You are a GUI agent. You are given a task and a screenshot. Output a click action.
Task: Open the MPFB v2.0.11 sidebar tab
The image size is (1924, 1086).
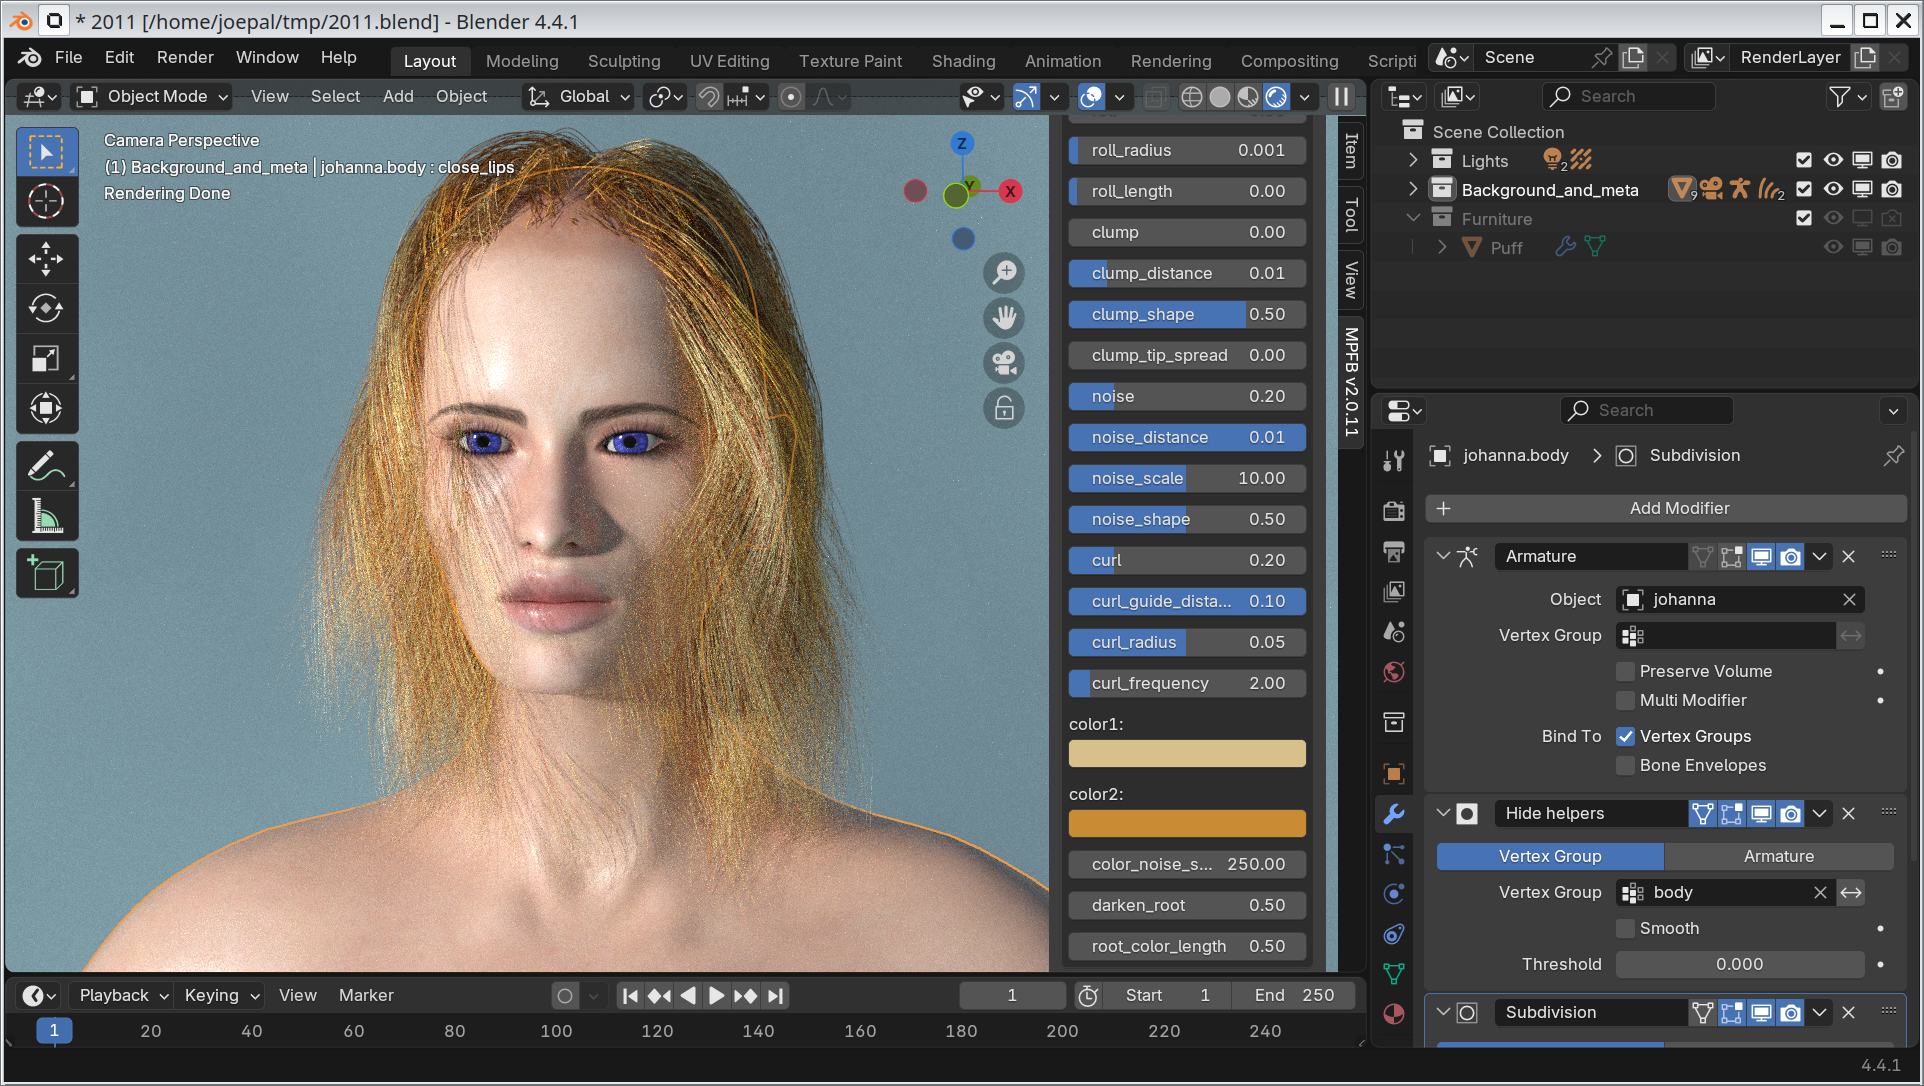(x=1351, y=382)
